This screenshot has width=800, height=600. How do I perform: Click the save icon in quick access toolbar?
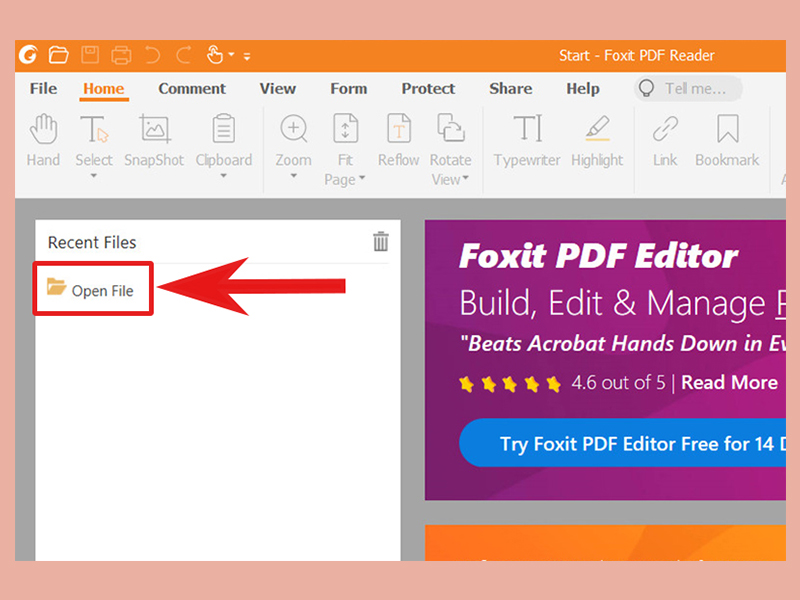coord(90,55)
